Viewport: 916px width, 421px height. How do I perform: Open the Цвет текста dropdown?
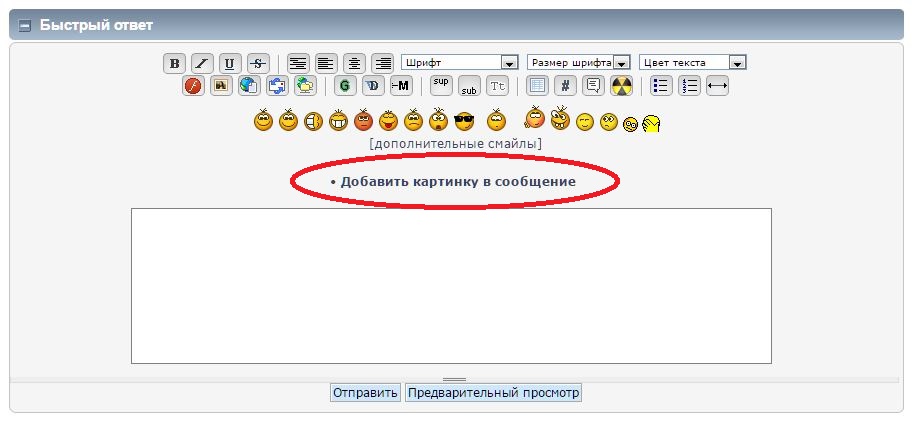tap(693, 62)
